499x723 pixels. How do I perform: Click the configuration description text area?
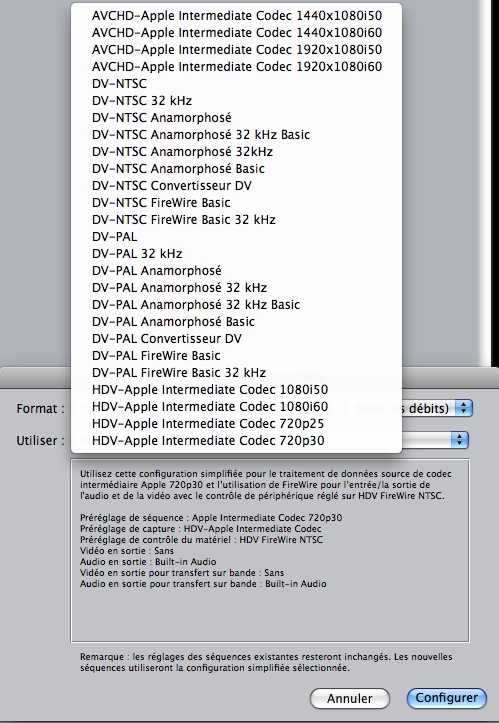point(270,550)
